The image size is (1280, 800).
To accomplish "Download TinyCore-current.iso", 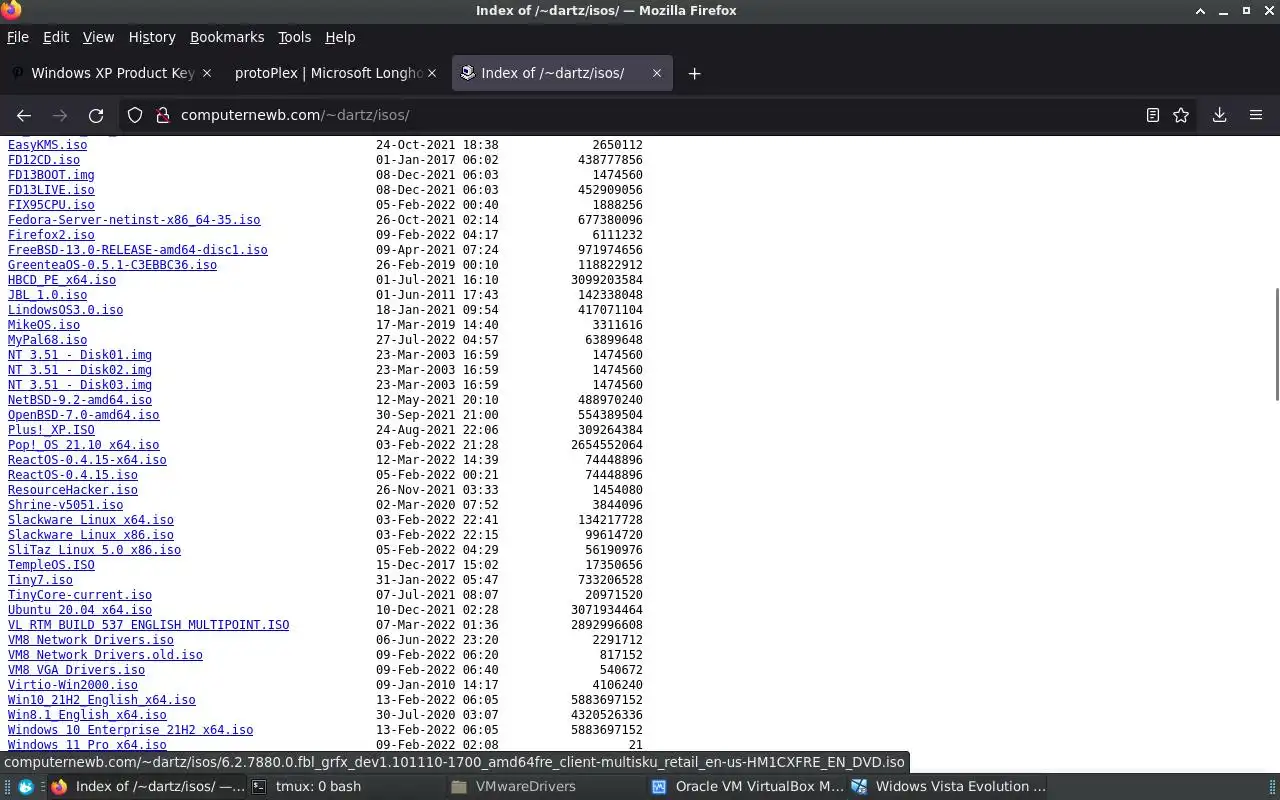I will click(80, 595).
